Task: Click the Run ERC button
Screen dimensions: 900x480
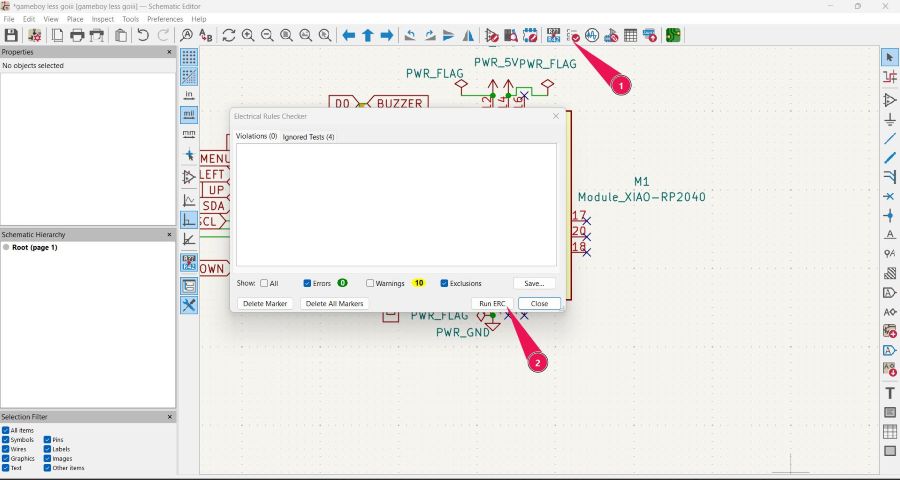Action: (x=492, y=303)
